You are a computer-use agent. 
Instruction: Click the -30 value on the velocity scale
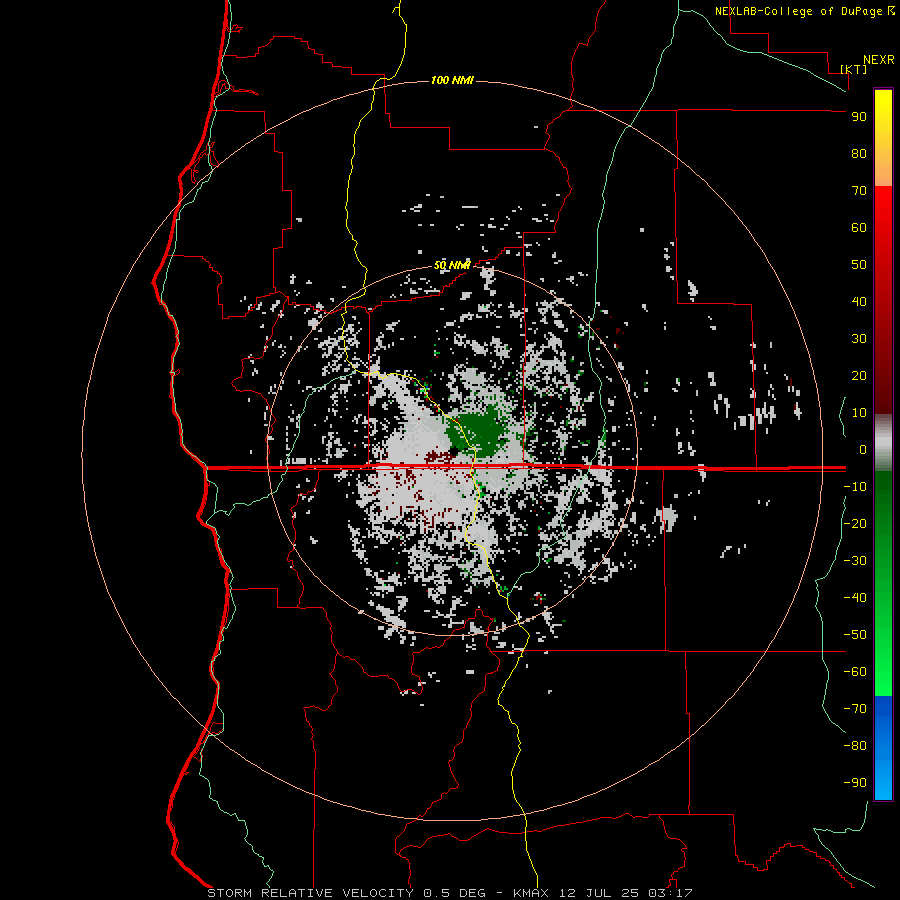point(855,561)
